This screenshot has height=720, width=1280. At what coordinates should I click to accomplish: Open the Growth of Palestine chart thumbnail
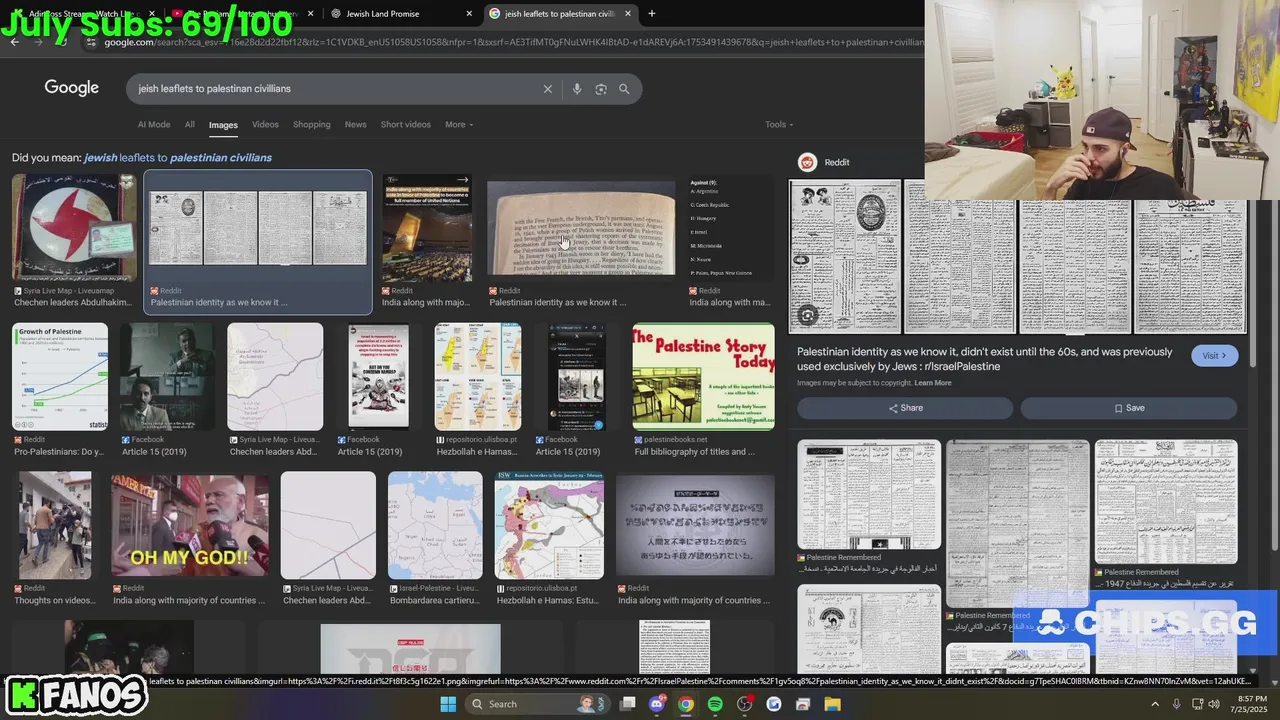point(60,377)
